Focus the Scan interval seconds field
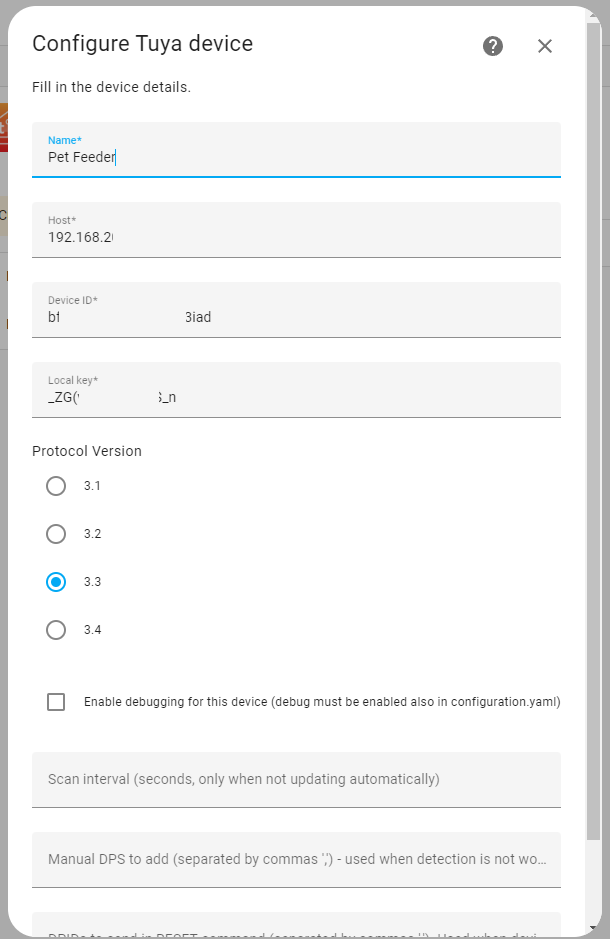 pos(296,779)
